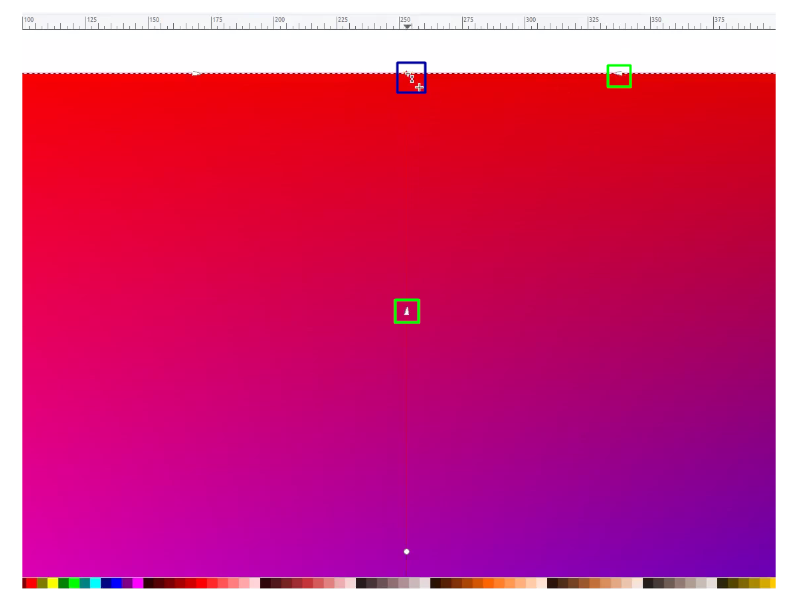Select the teal palette swatch
The width and height of the screenshot is (797, 600).
pos(85,583)
